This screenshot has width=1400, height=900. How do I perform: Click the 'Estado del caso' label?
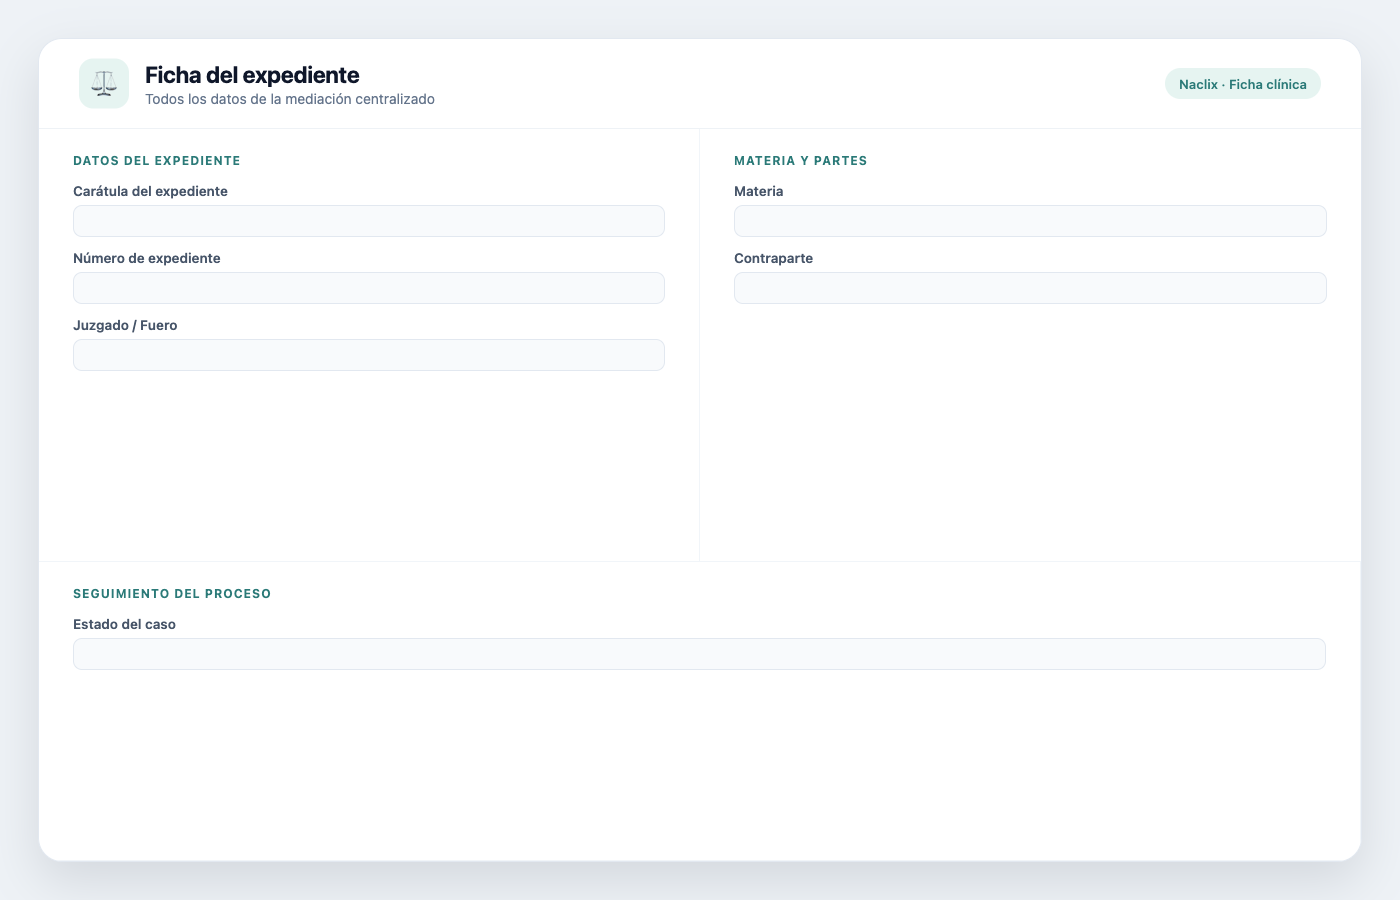[x=124, y=624]
